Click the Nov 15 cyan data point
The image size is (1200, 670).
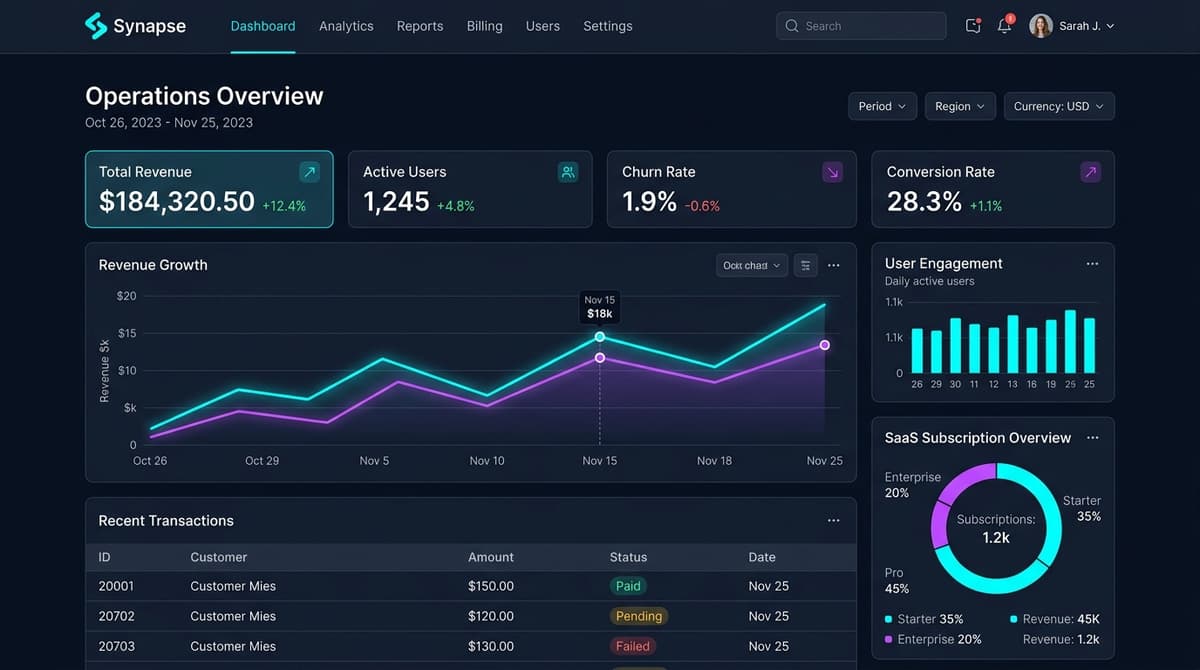(x=600, y=337)
